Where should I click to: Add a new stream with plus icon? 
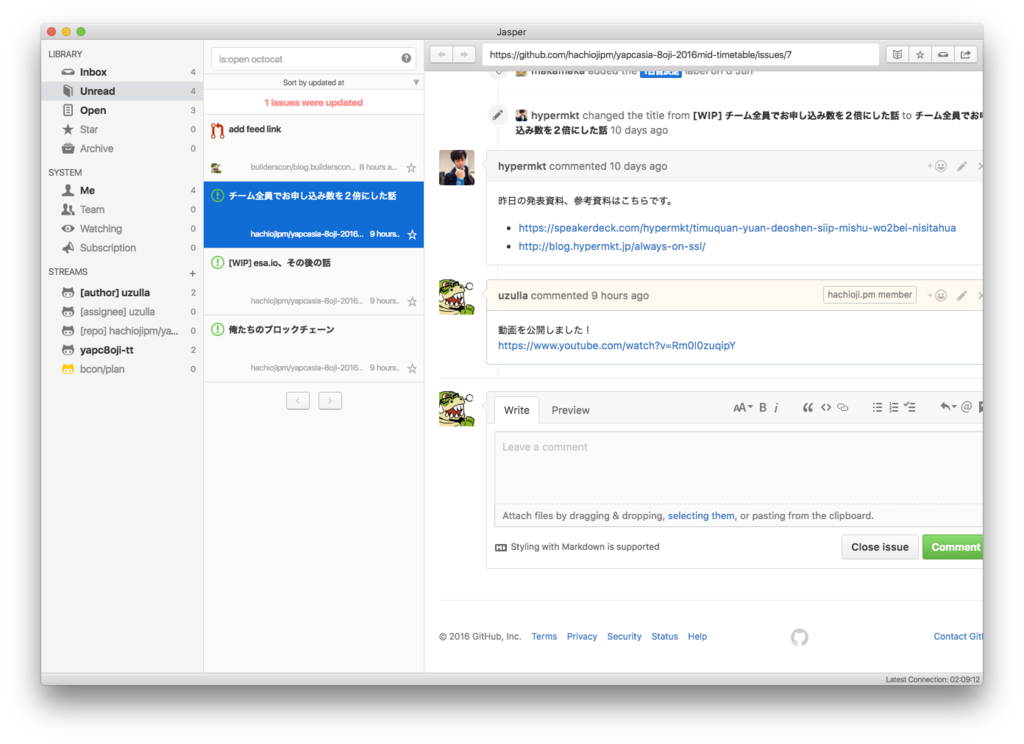click(x=193, y=273)
